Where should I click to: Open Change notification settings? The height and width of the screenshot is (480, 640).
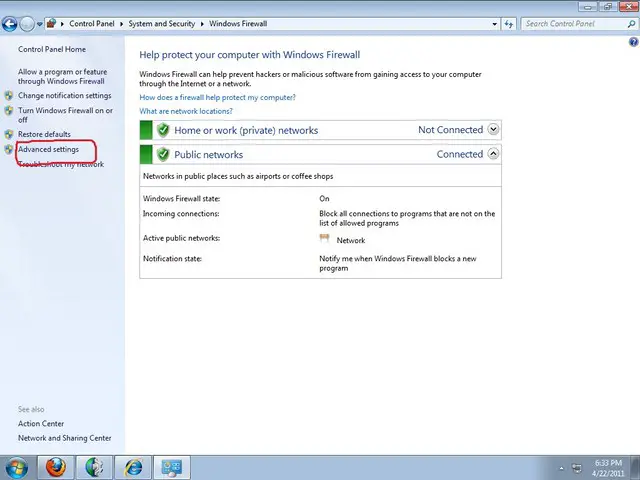tap(64, 96)
